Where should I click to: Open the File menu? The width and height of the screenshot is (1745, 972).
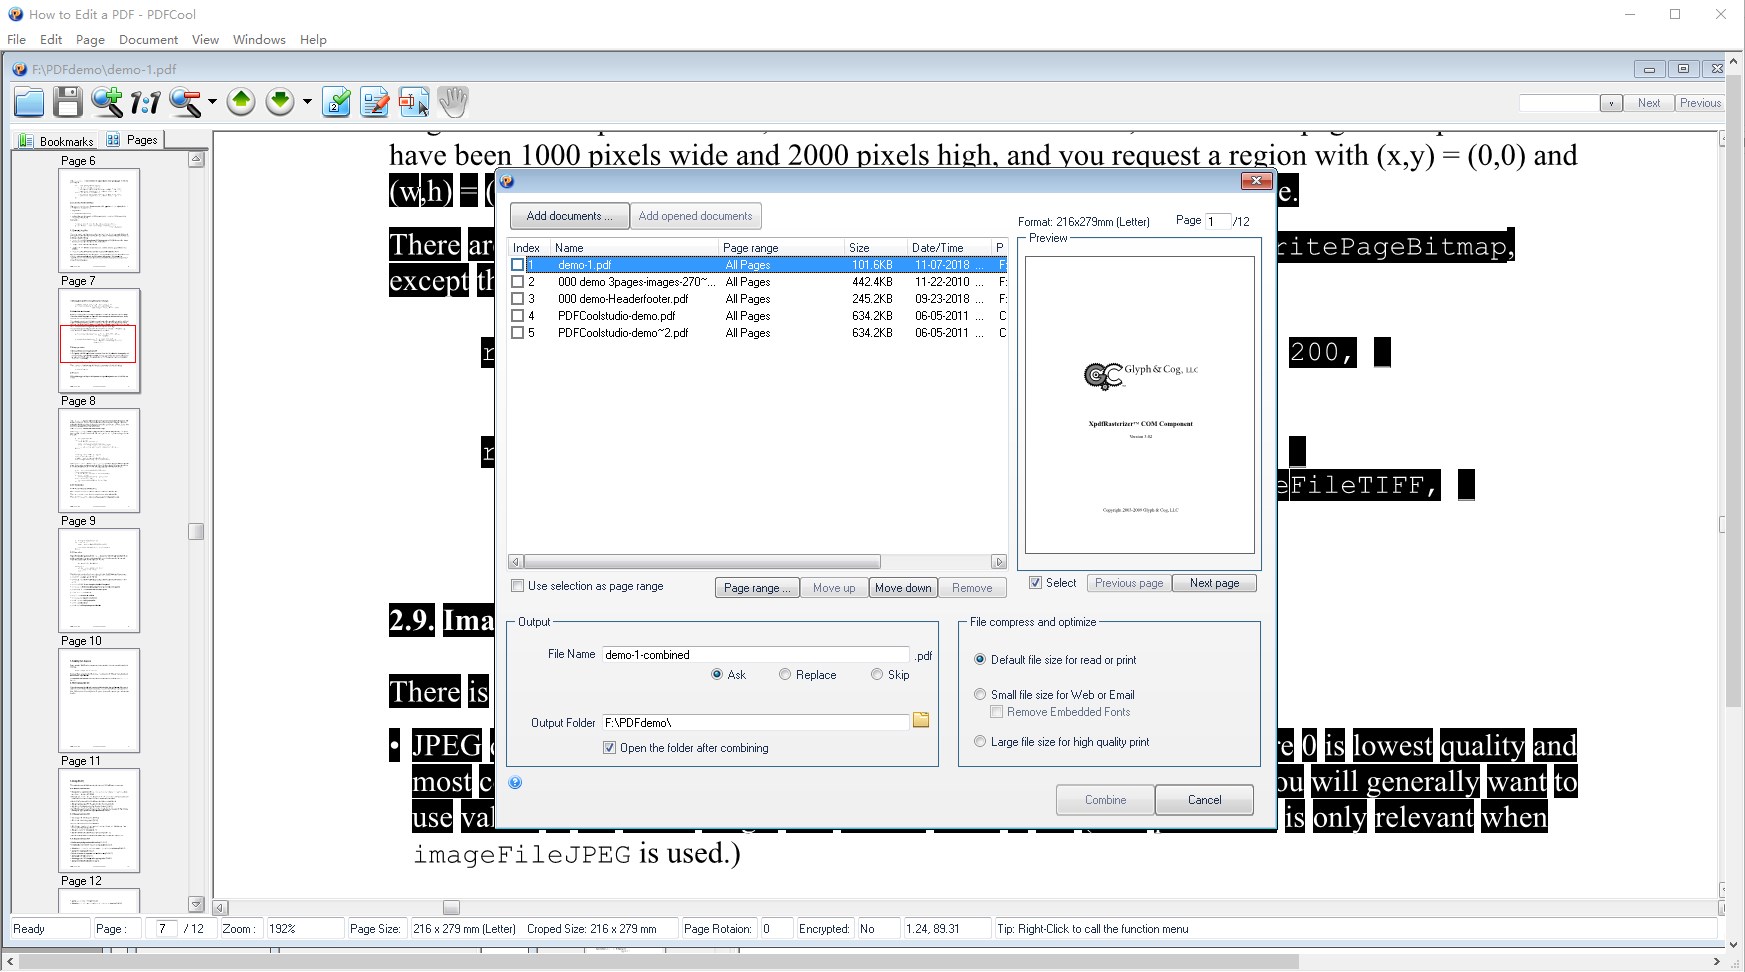coord(17,40)
